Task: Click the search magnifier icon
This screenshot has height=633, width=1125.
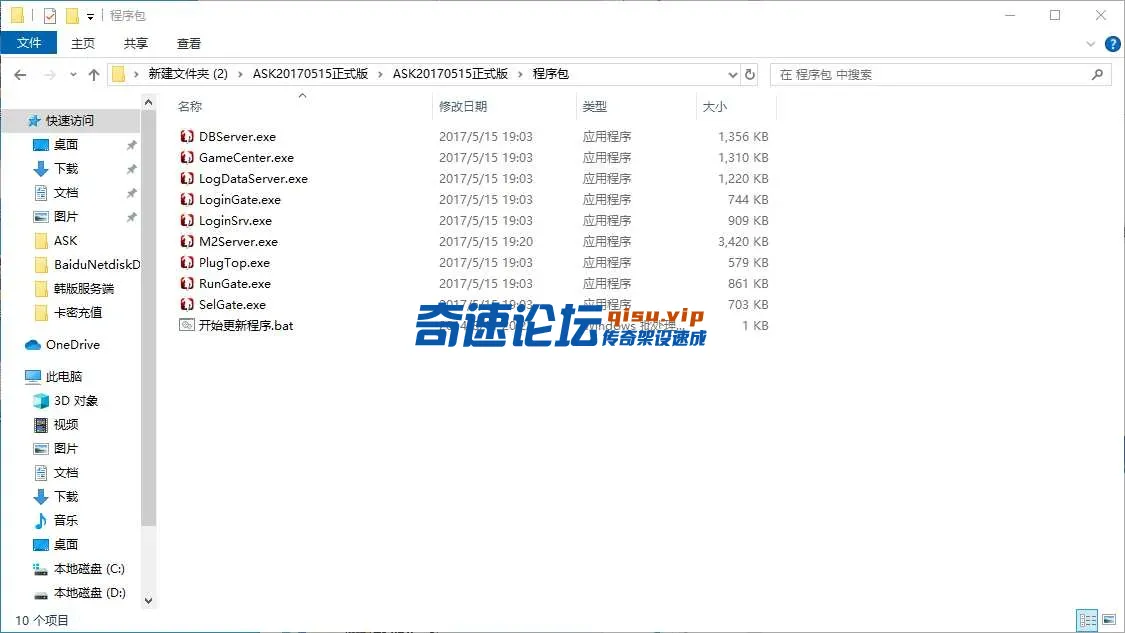Action: (x=1097, y=74)
